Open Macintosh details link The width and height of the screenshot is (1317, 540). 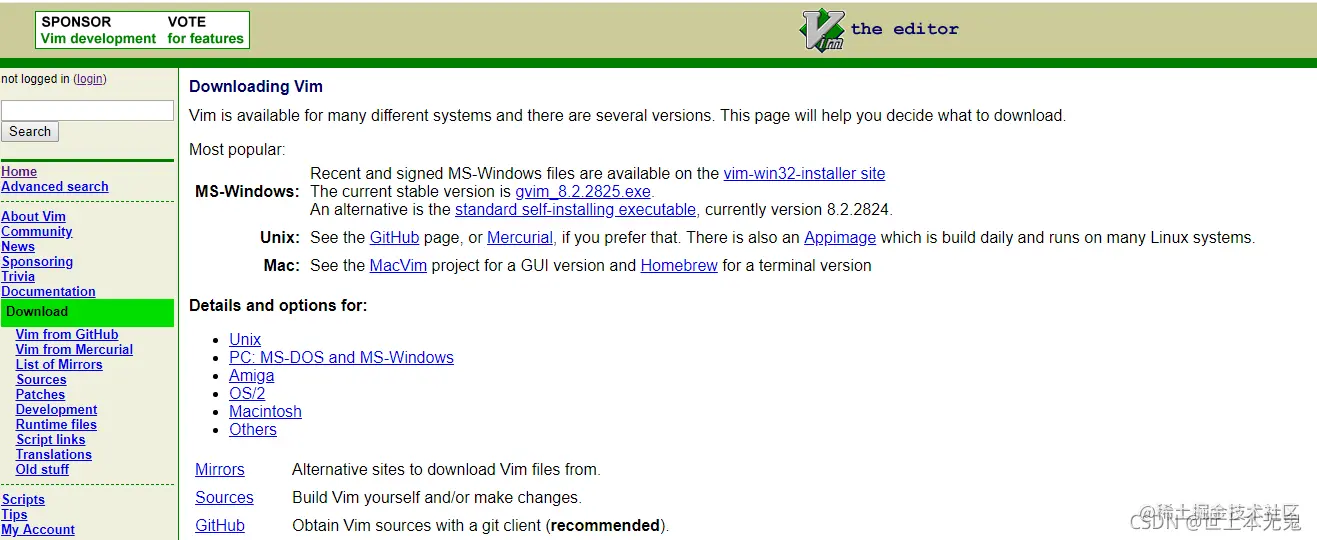pos(265,412)
